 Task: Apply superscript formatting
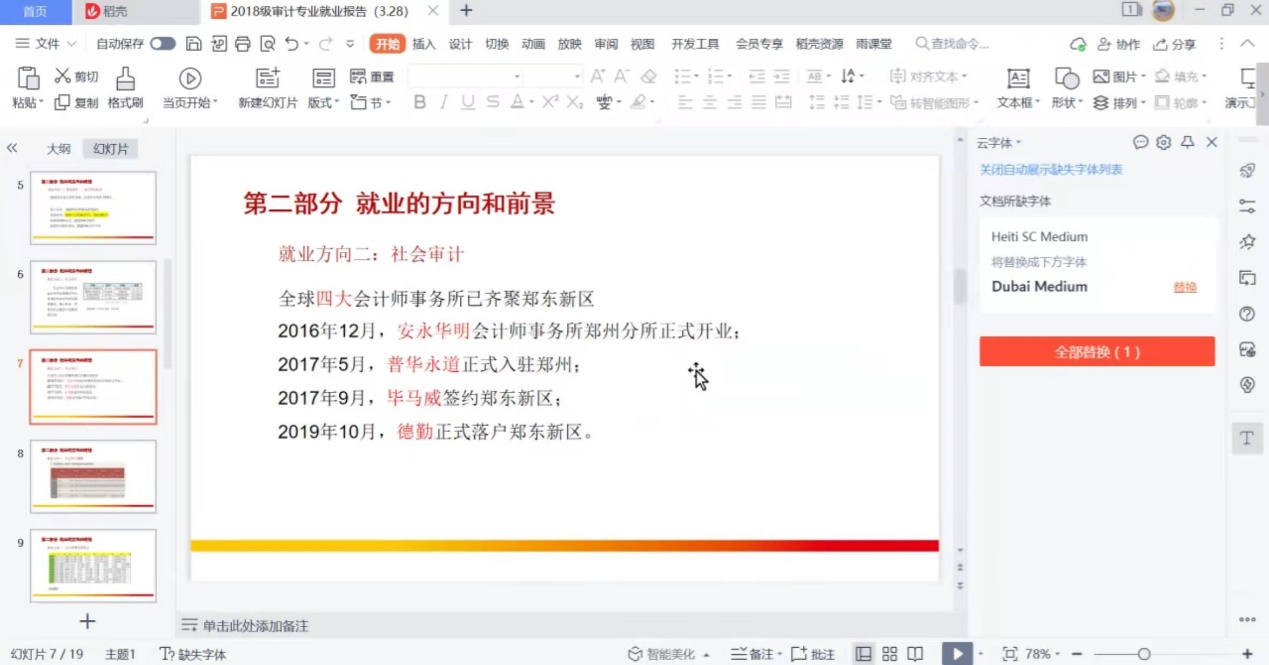(x=549, y=102)
